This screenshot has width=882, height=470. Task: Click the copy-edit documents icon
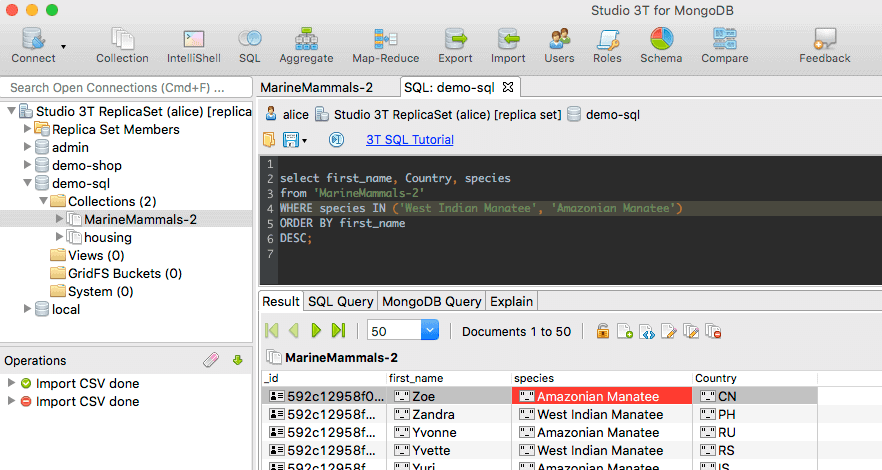coord(691,331)
